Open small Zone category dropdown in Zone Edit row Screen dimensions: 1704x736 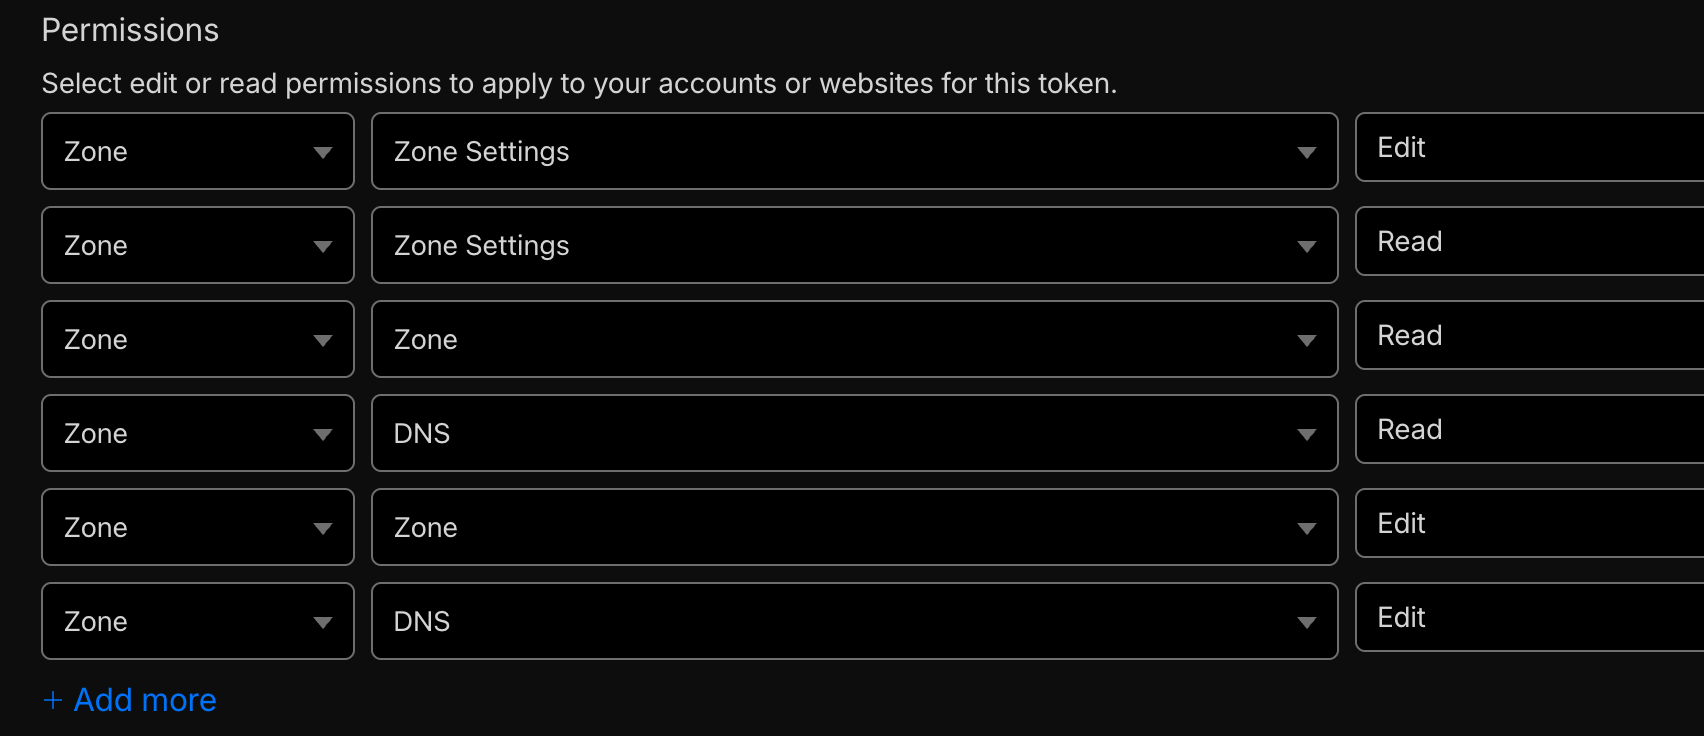pos(198,527)
